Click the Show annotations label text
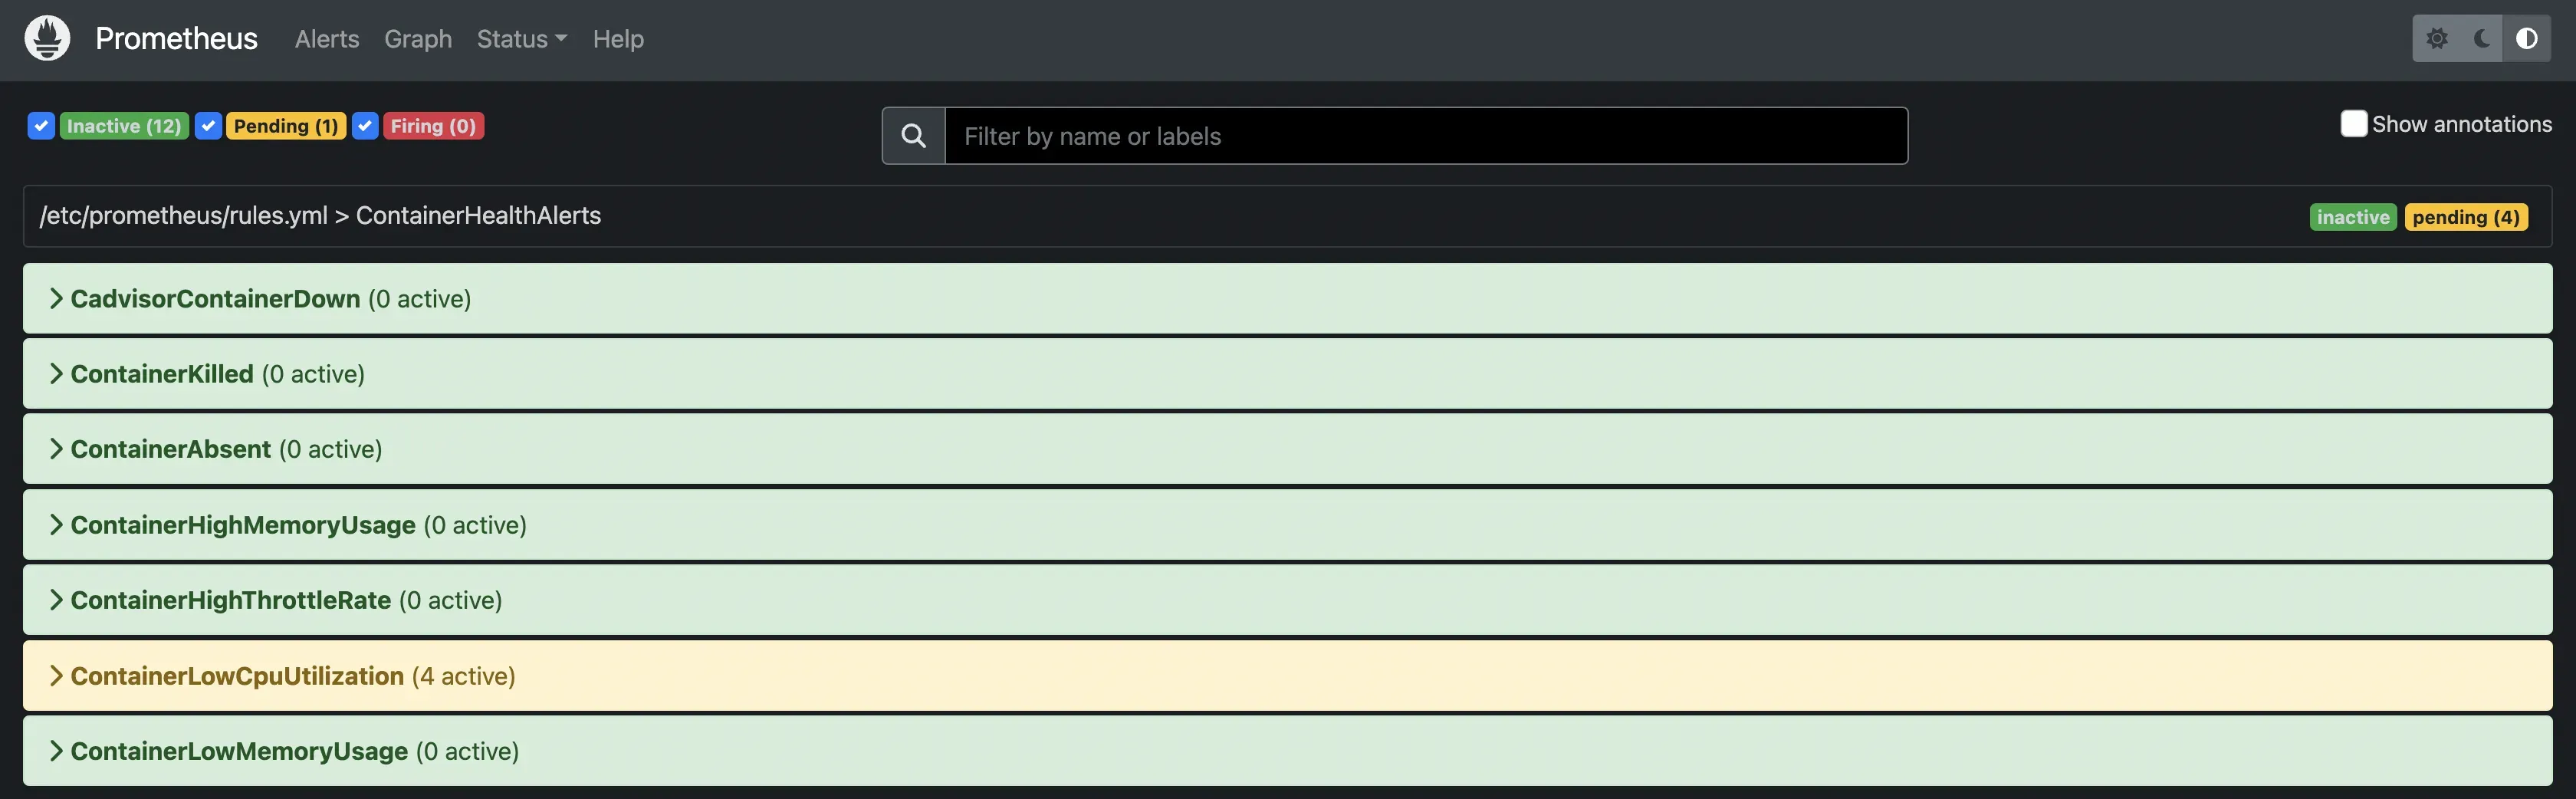Screen dimensions: 2576x799 (x=2462, y=124)
